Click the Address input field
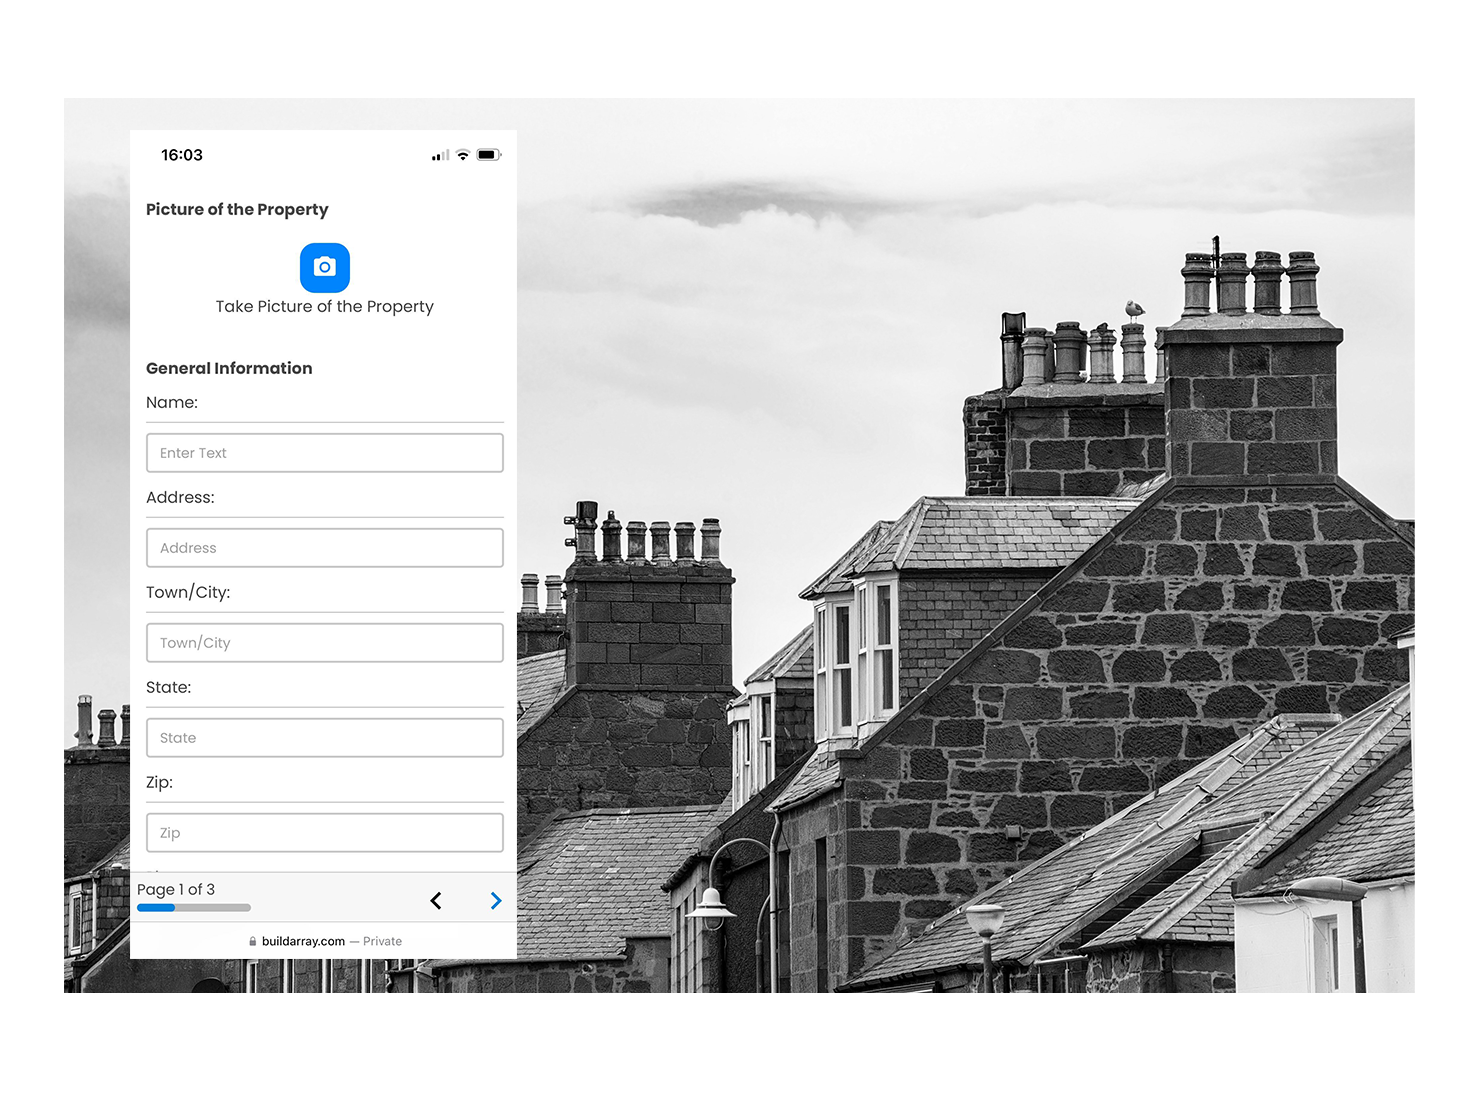Image resolution: width=1479 pixels, height=1101 pixels. [x=325, y=548]
